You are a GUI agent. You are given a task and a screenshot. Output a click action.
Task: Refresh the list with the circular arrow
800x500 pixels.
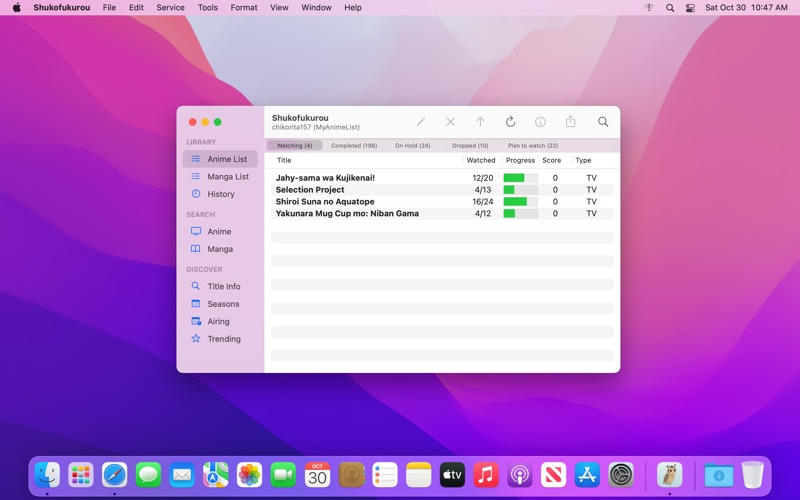pos(510,122)
